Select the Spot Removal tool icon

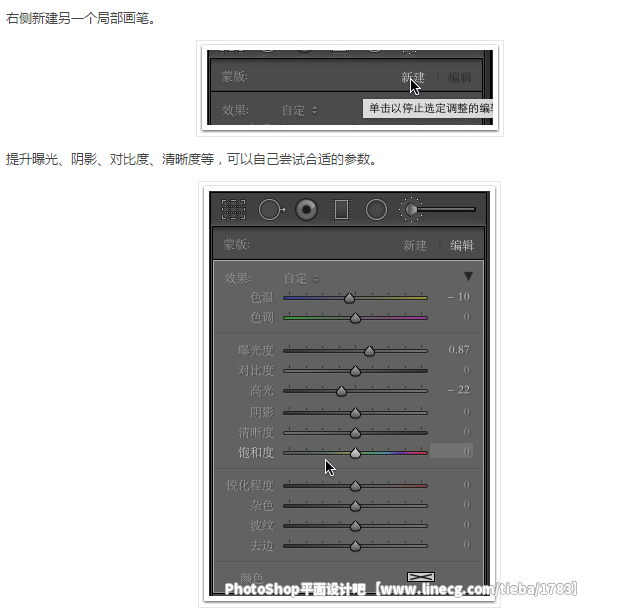[272, 210]
